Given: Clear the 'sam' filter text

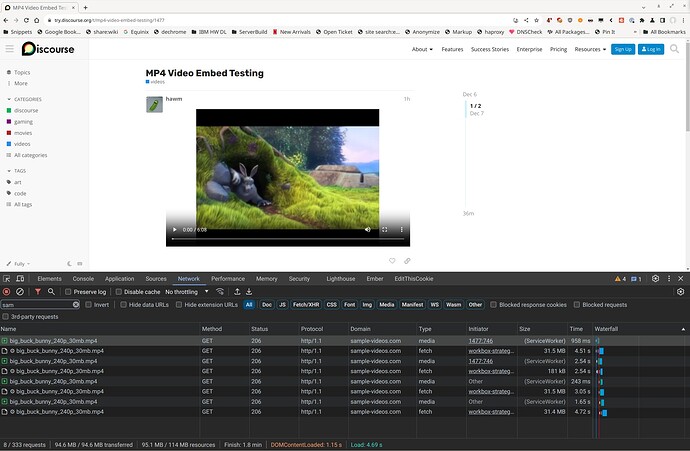Looking at the screenshot, I should coord(76,304).
